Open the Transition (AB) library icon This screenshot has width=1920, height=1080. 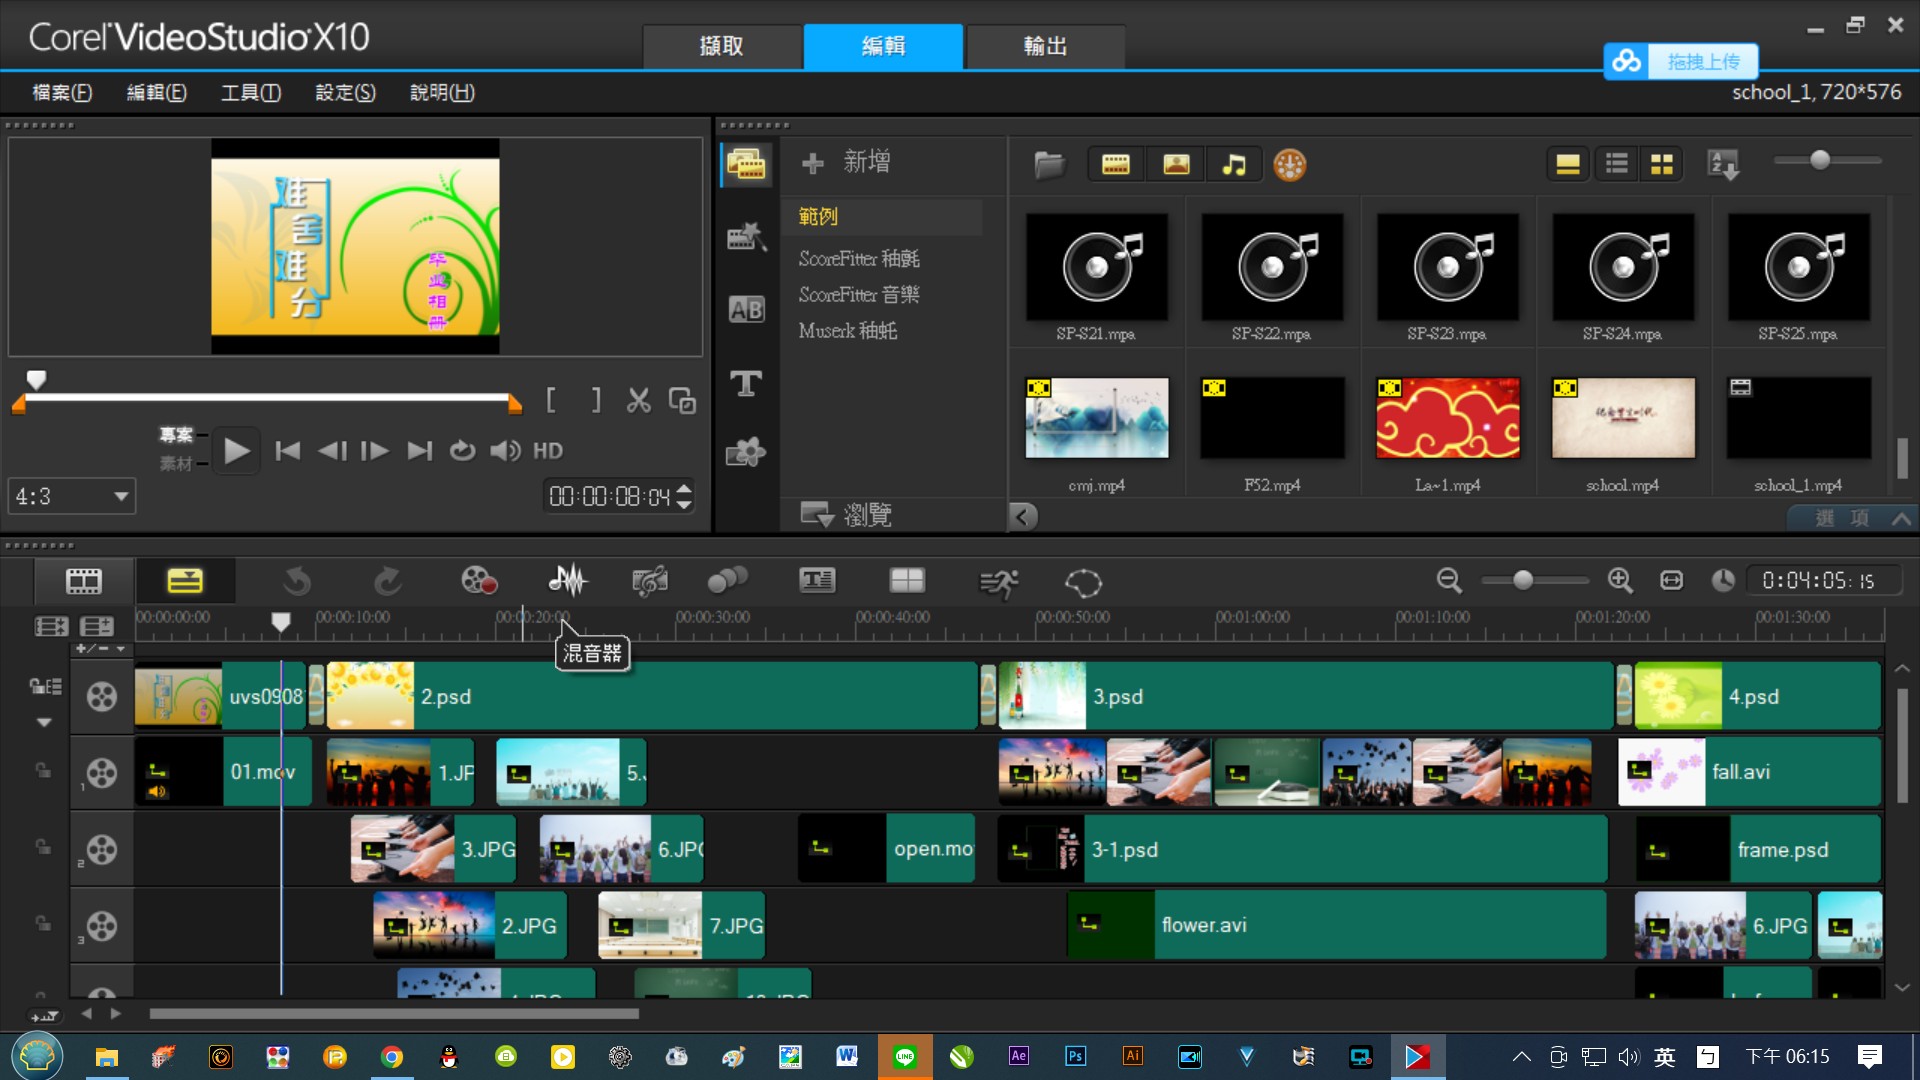click(746, 310)
